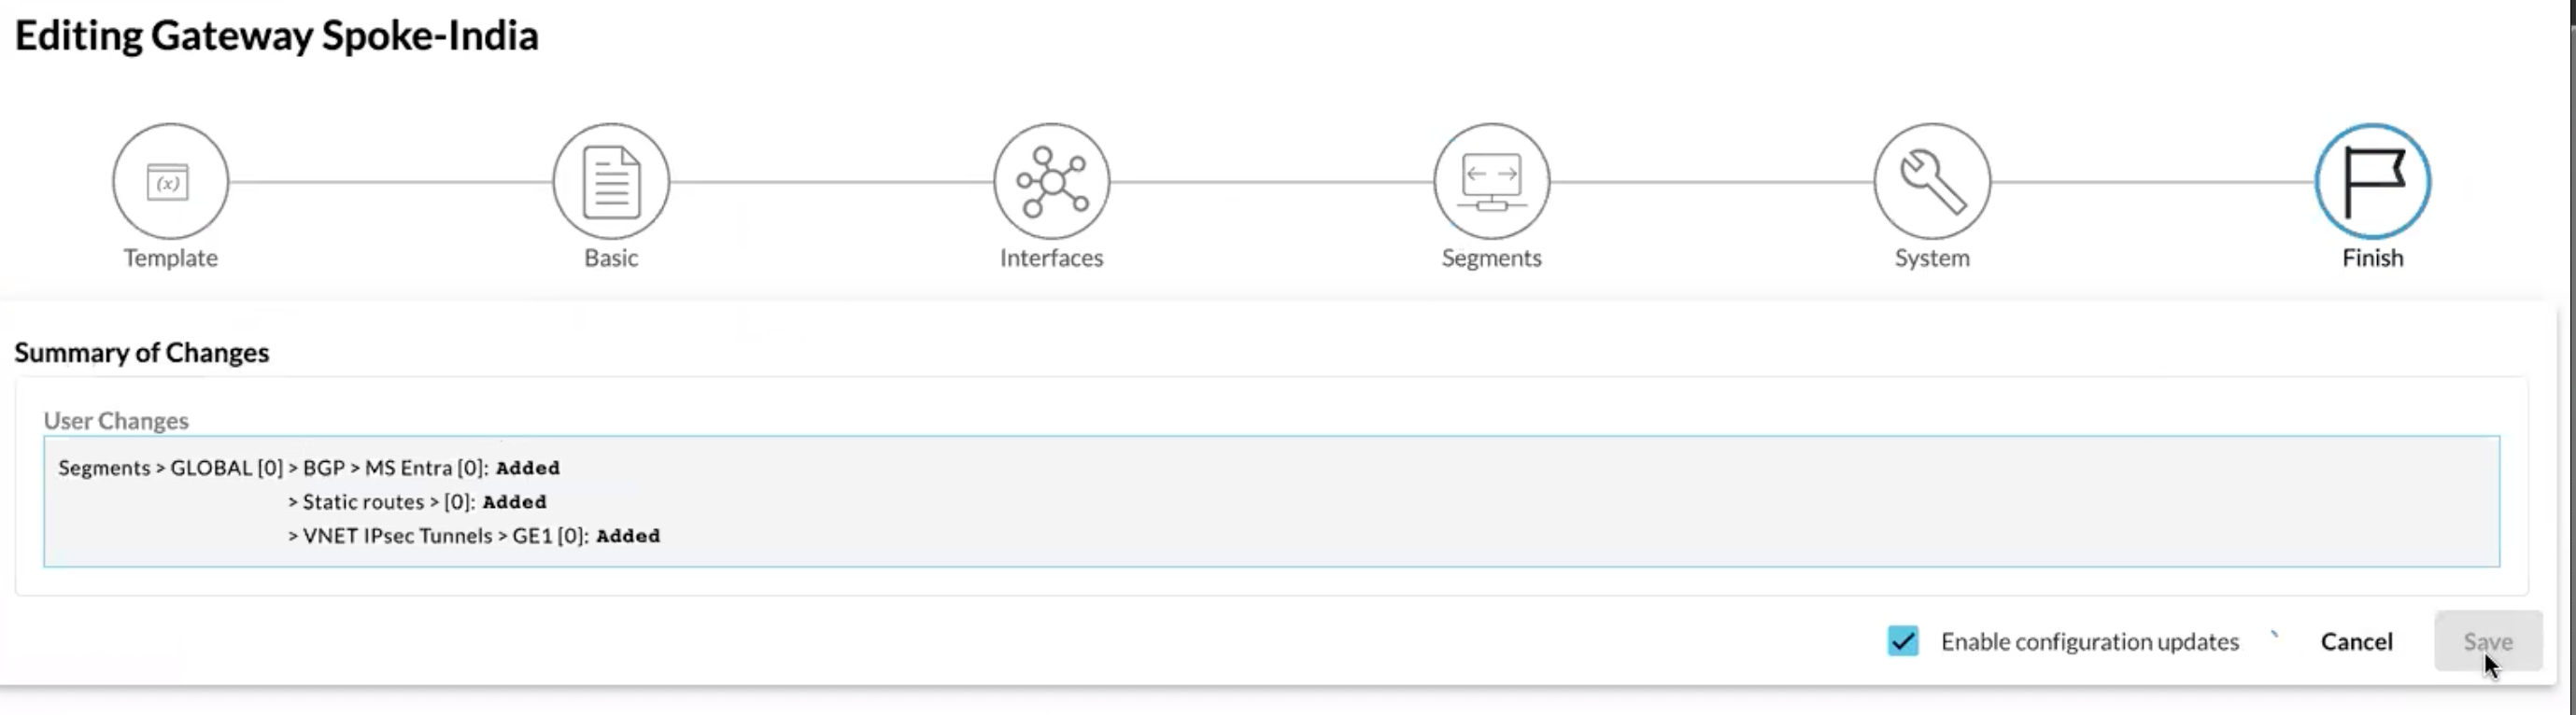Select the Static routes Added entry
2576x715 pixels.
click(417, 502)
